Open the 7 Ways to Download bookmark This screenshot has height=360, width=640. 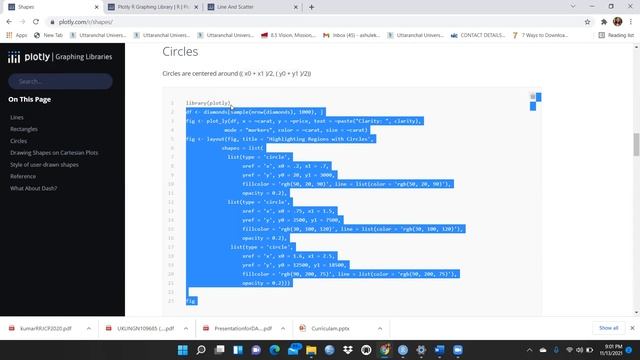click(x=540, y=36)
